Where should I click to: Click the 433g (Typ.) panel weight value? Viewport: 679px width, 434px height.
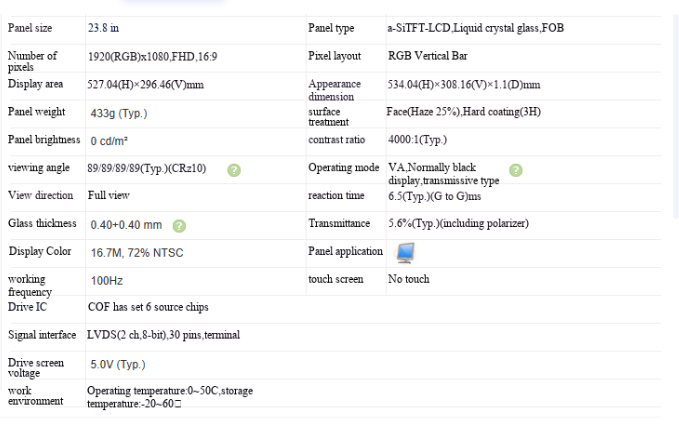click(119, 113)
